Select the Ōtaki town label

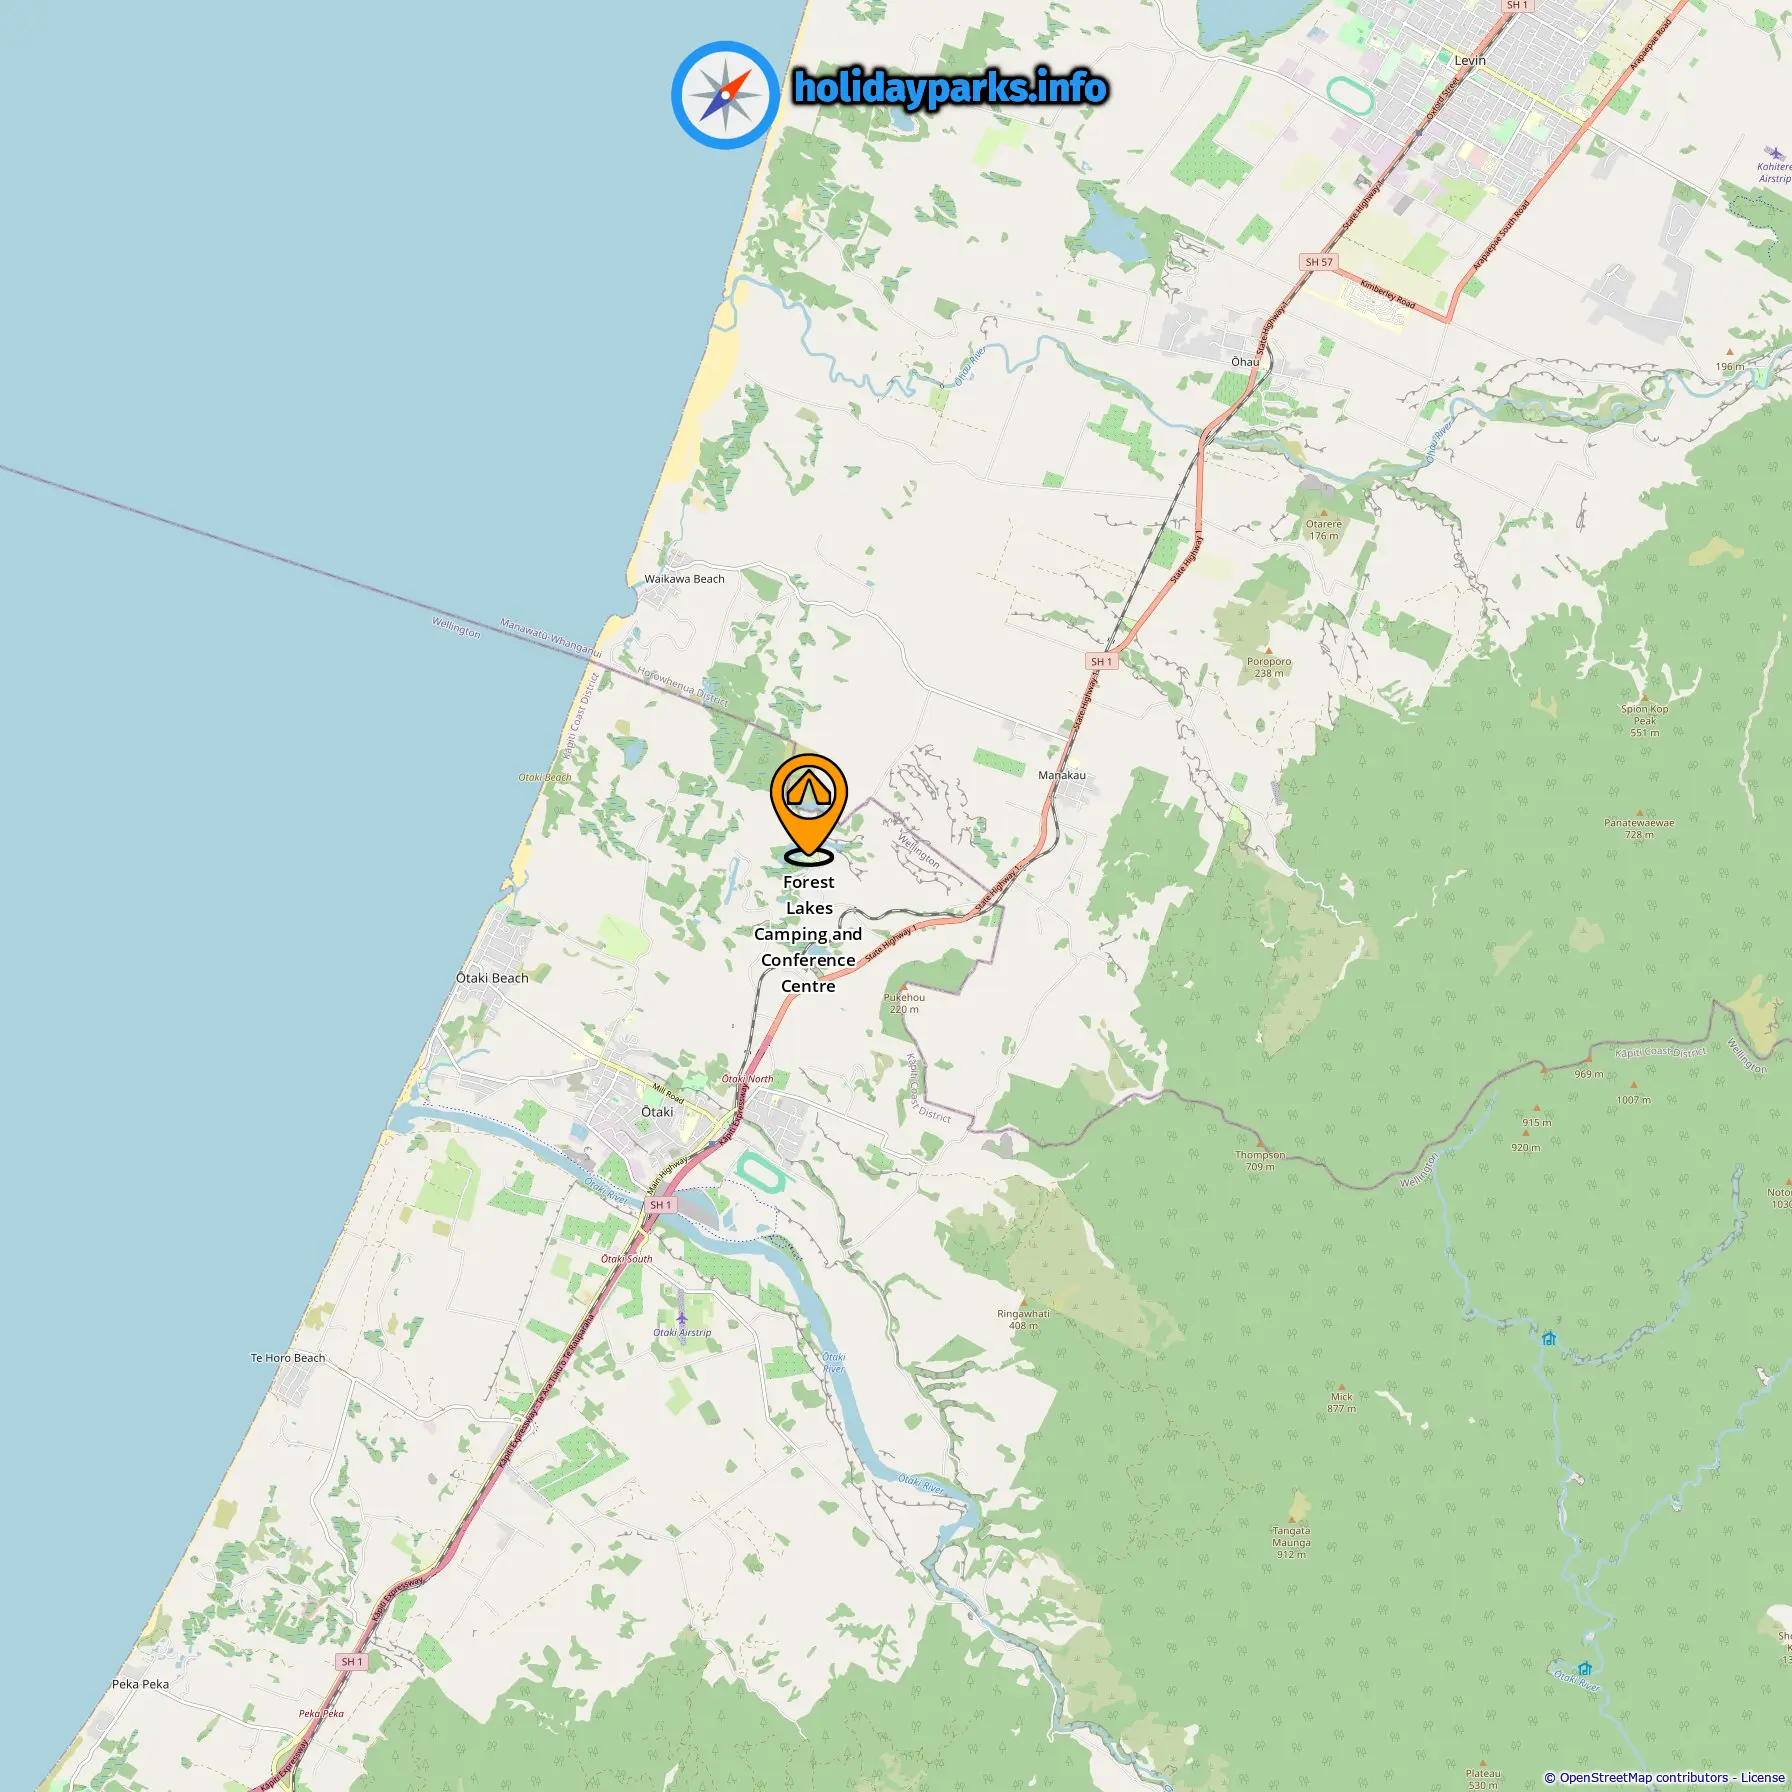(x=657, y=1112)
